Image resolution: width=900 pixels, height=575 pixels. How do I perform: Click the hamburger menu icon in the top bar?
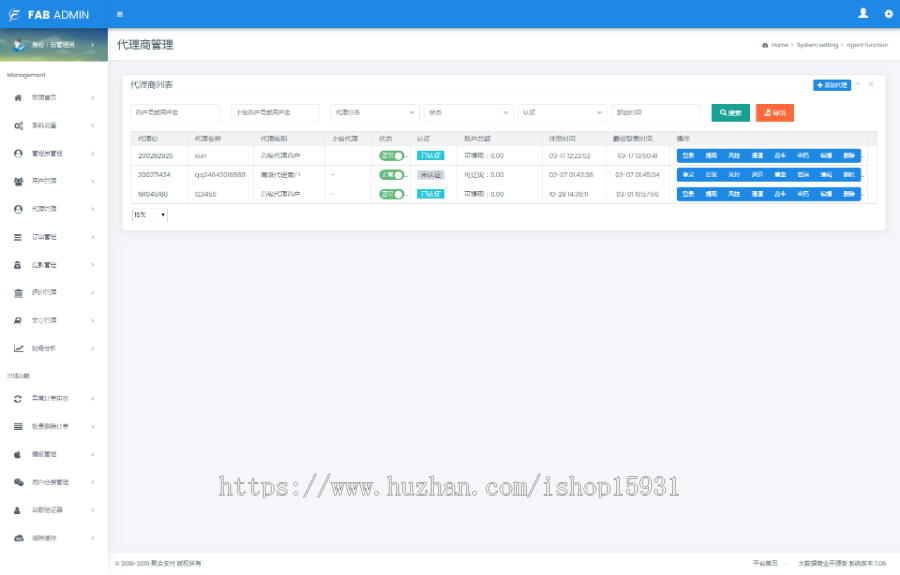pos(120,14)
